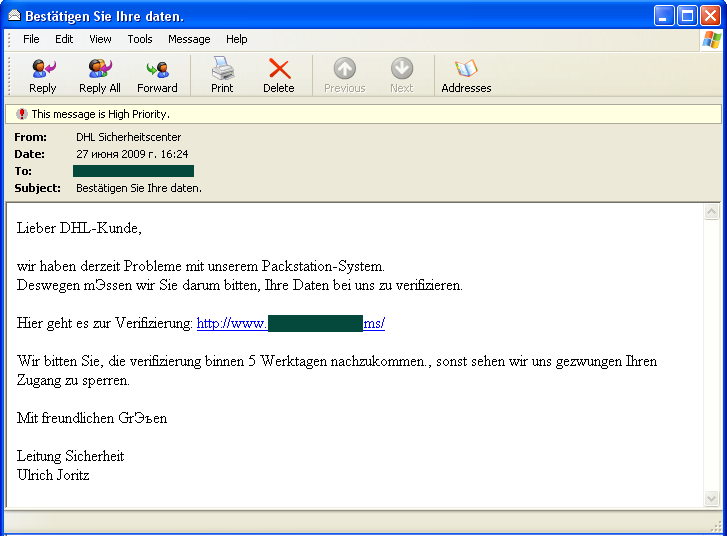Maximize the message window
This screenshot has height=536, width=727.
687,16
